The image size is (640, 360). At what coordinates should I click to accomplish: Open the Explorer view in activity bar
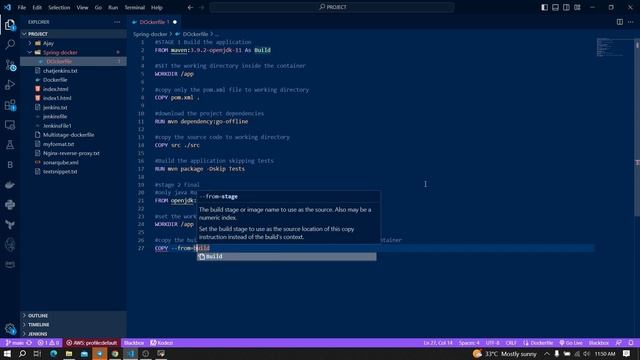pyautogui.click(x=10, y=24)
